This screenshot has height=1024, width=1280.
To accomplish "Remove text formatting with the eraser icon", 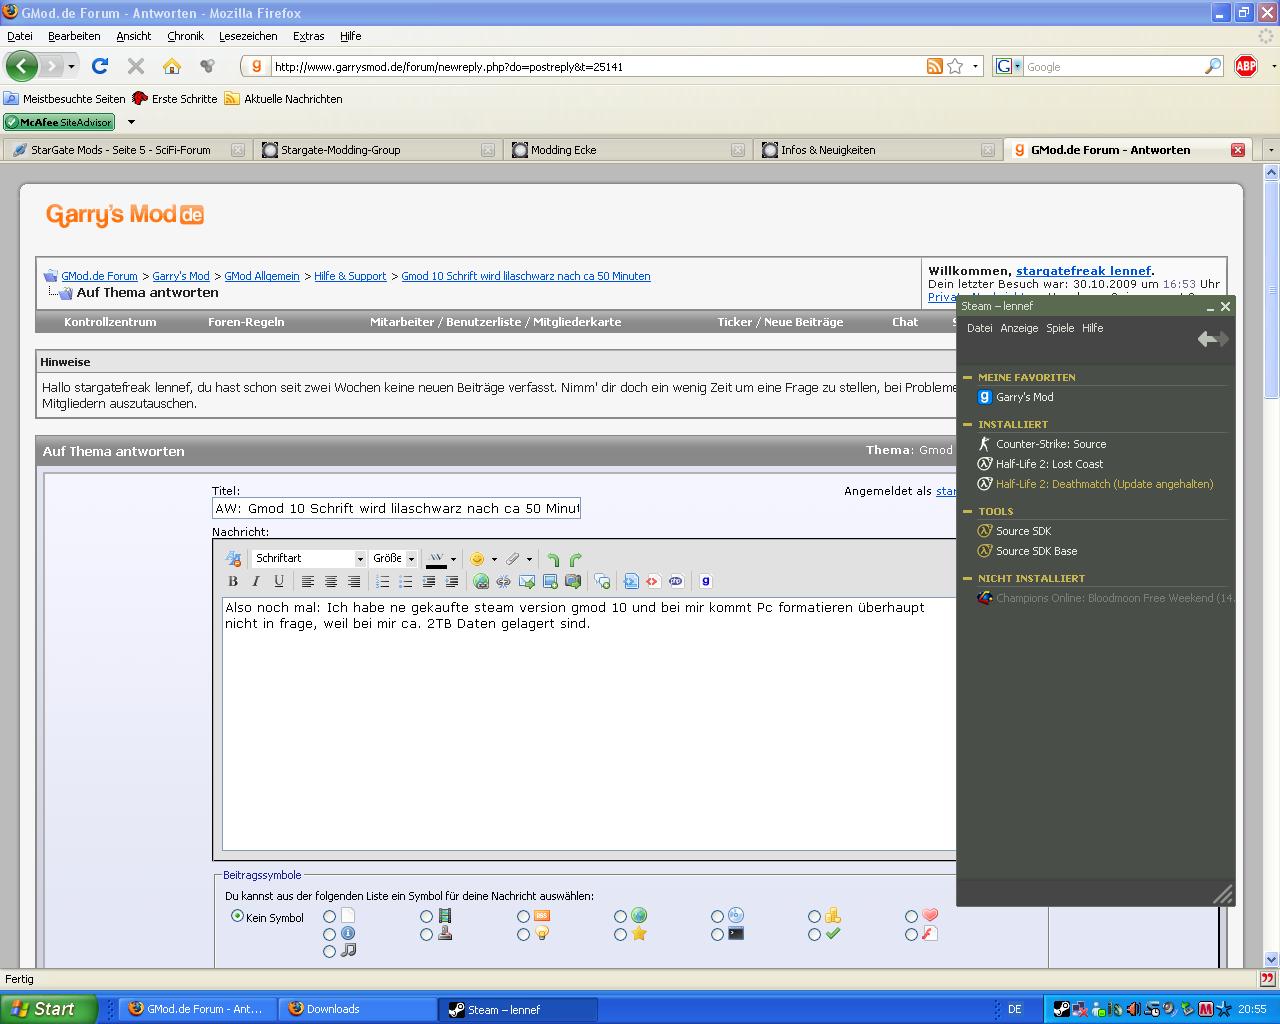I will pyautogui.click(x=233, y=559).
